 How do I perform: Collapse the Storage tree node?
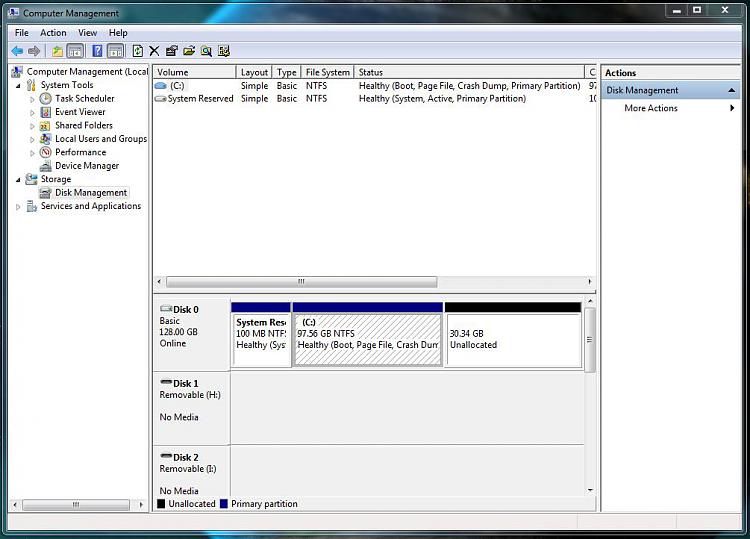18,180
